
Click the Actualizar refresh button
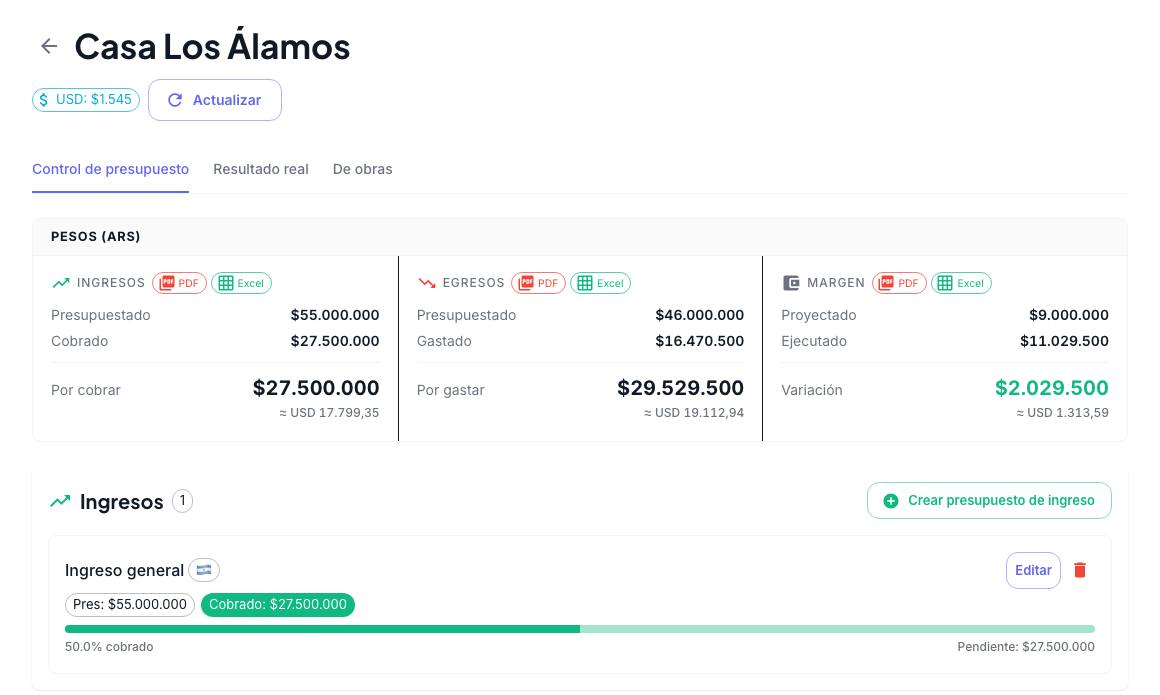click(x=215, y=100)
